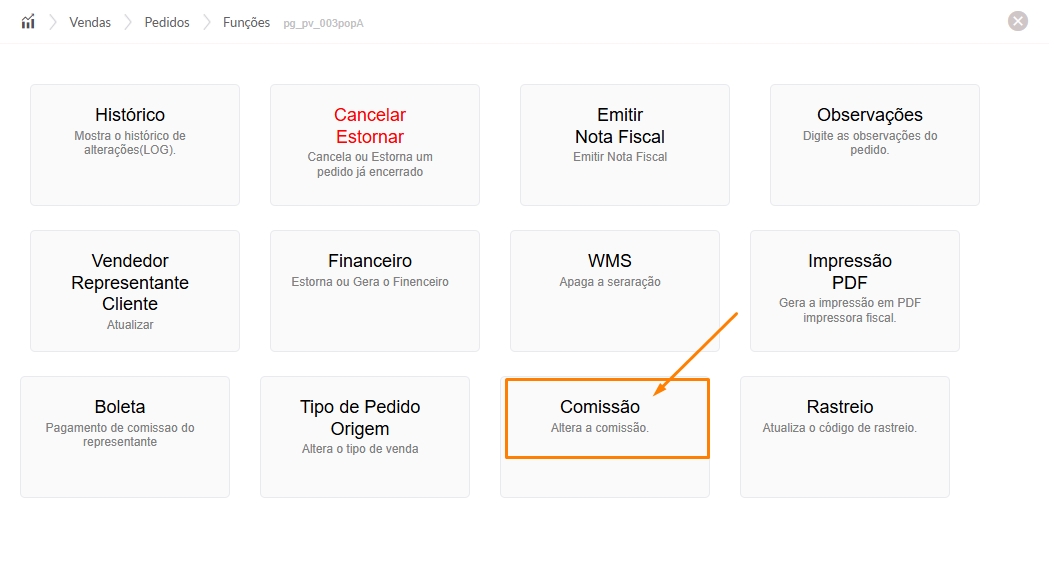Close the Funções popup with X icon
The height and width of the screenshot is (563, 1049).
pyautogui.click(x=1018, y=21)
